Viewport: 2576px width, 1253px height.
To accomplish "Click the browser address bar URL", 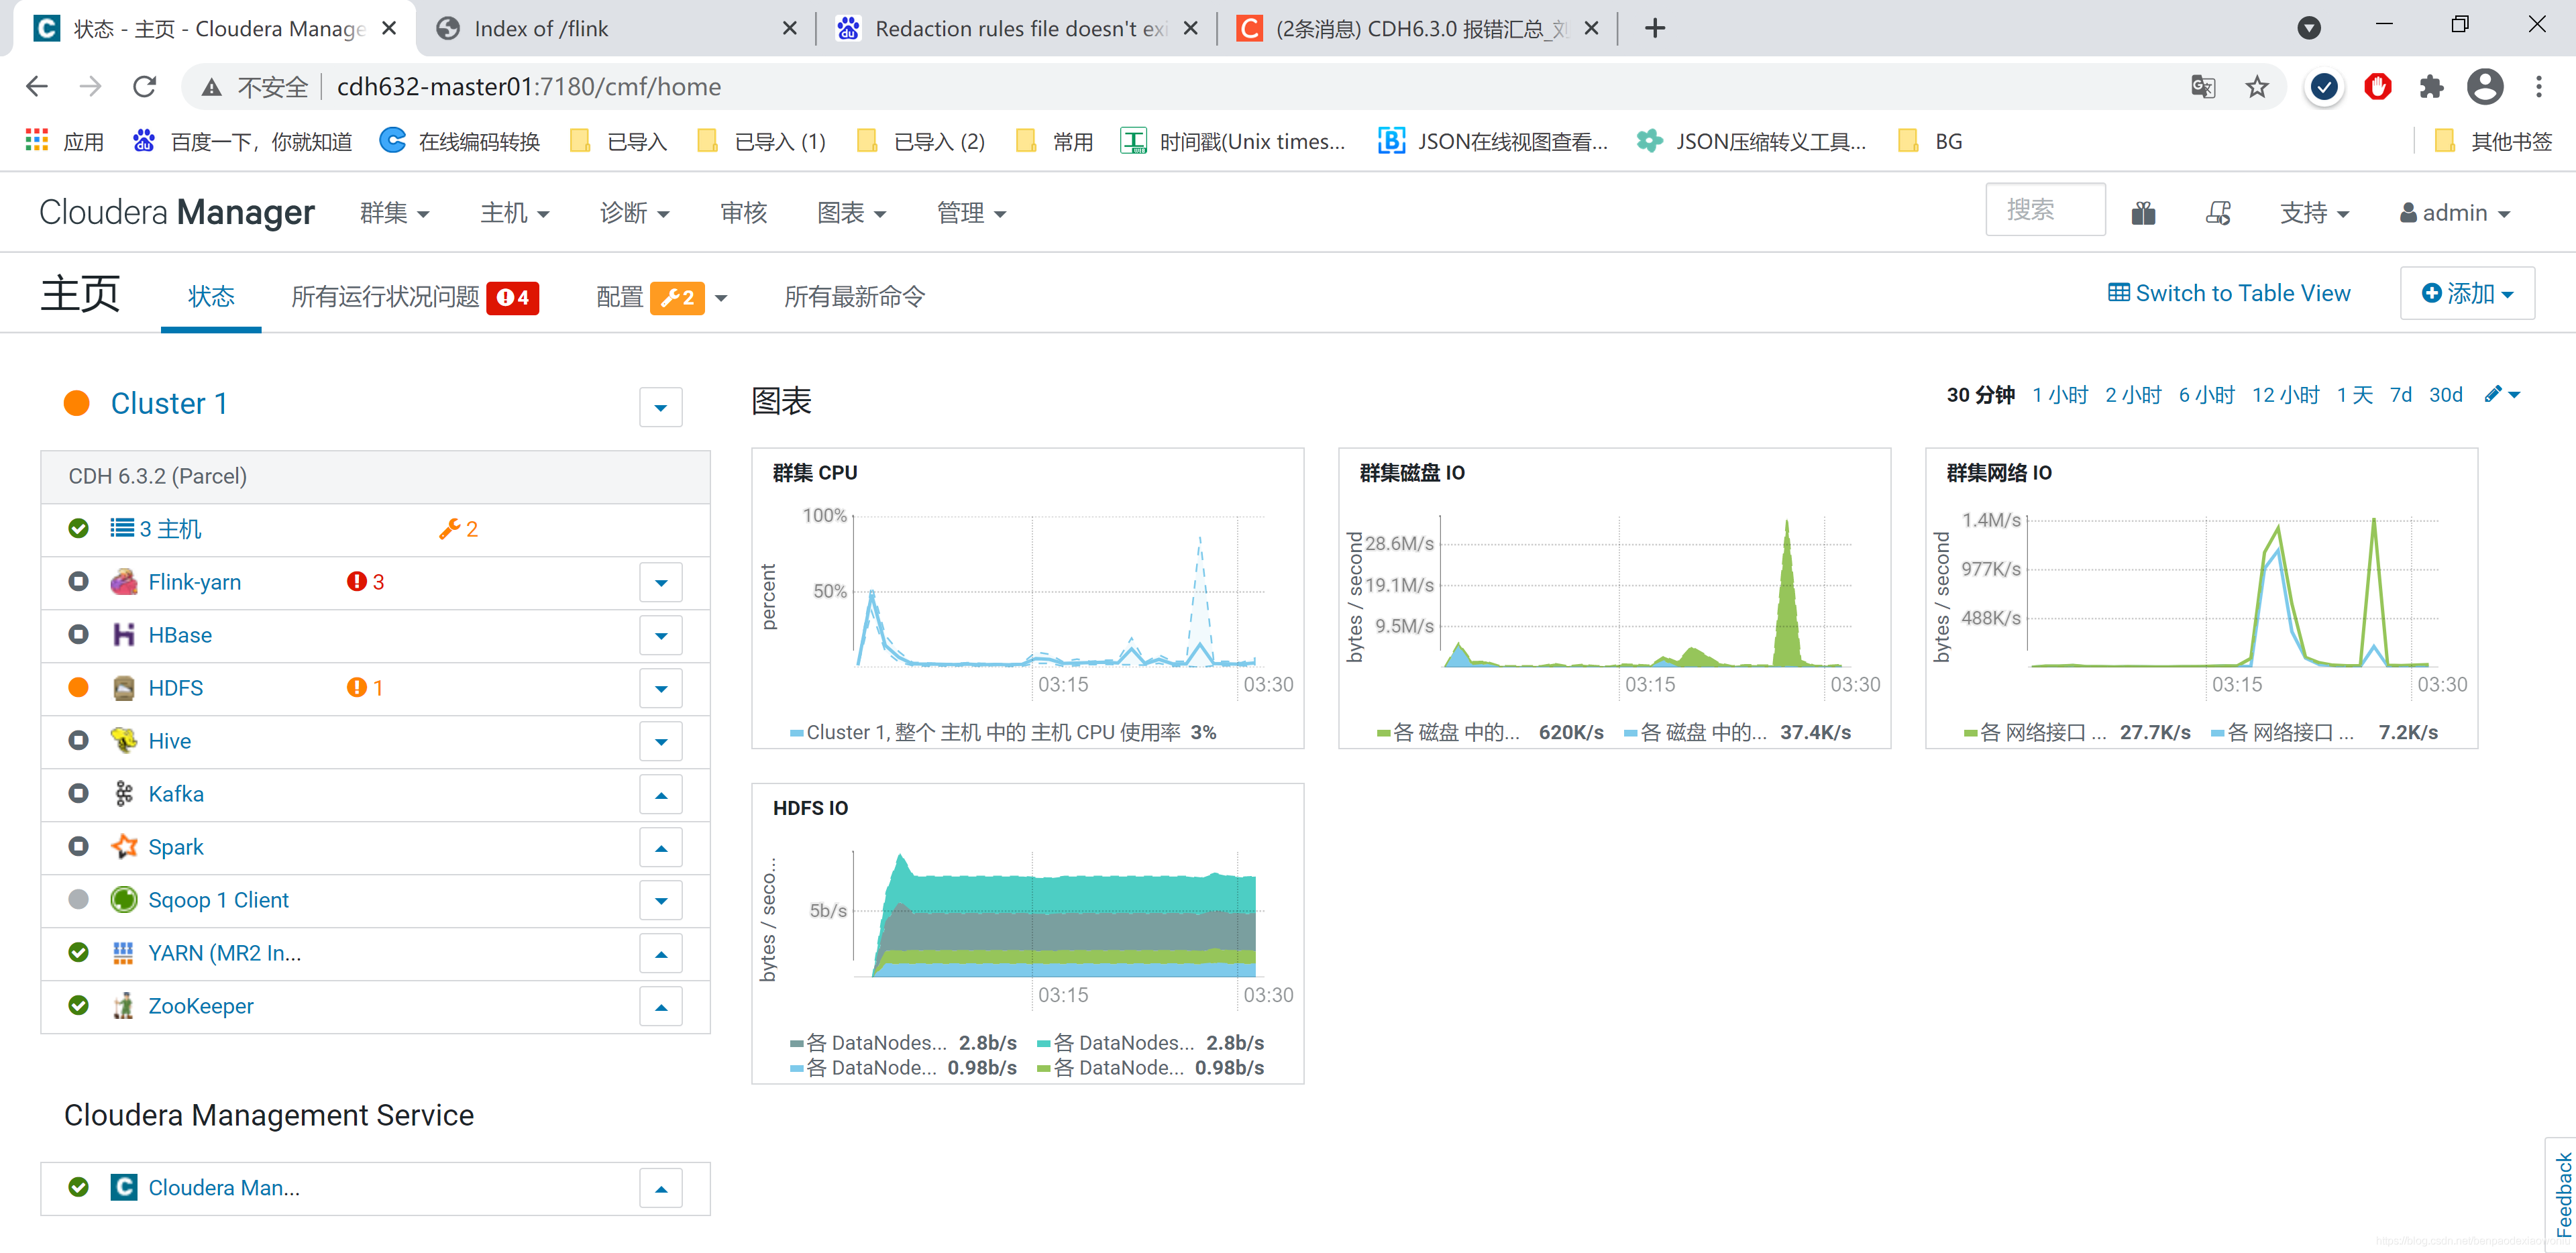I will tap(529, 87).
